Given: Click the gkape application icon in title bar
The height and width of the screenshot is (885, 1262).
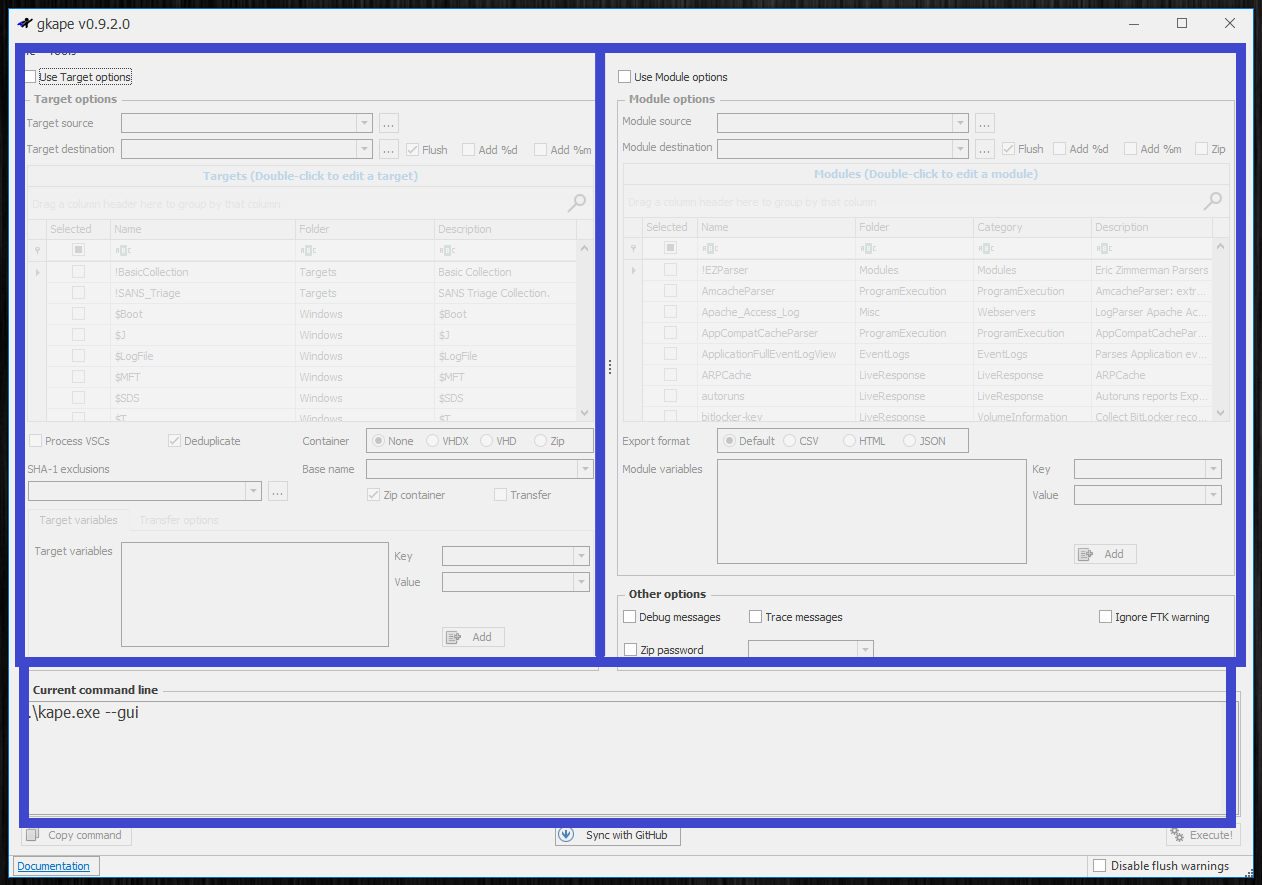Looking at the screenshot, I should [25, 23].
